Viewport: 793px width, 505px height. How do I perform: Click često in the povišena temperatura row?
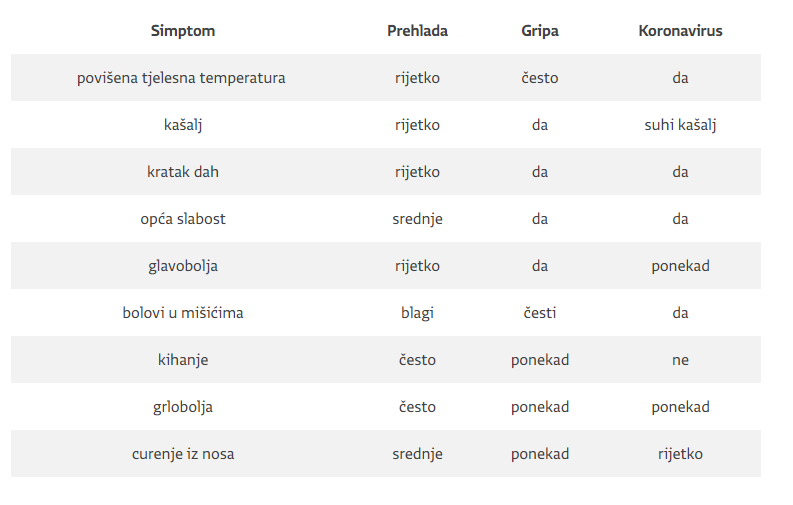pyautogui.click(x=540, y=78)
